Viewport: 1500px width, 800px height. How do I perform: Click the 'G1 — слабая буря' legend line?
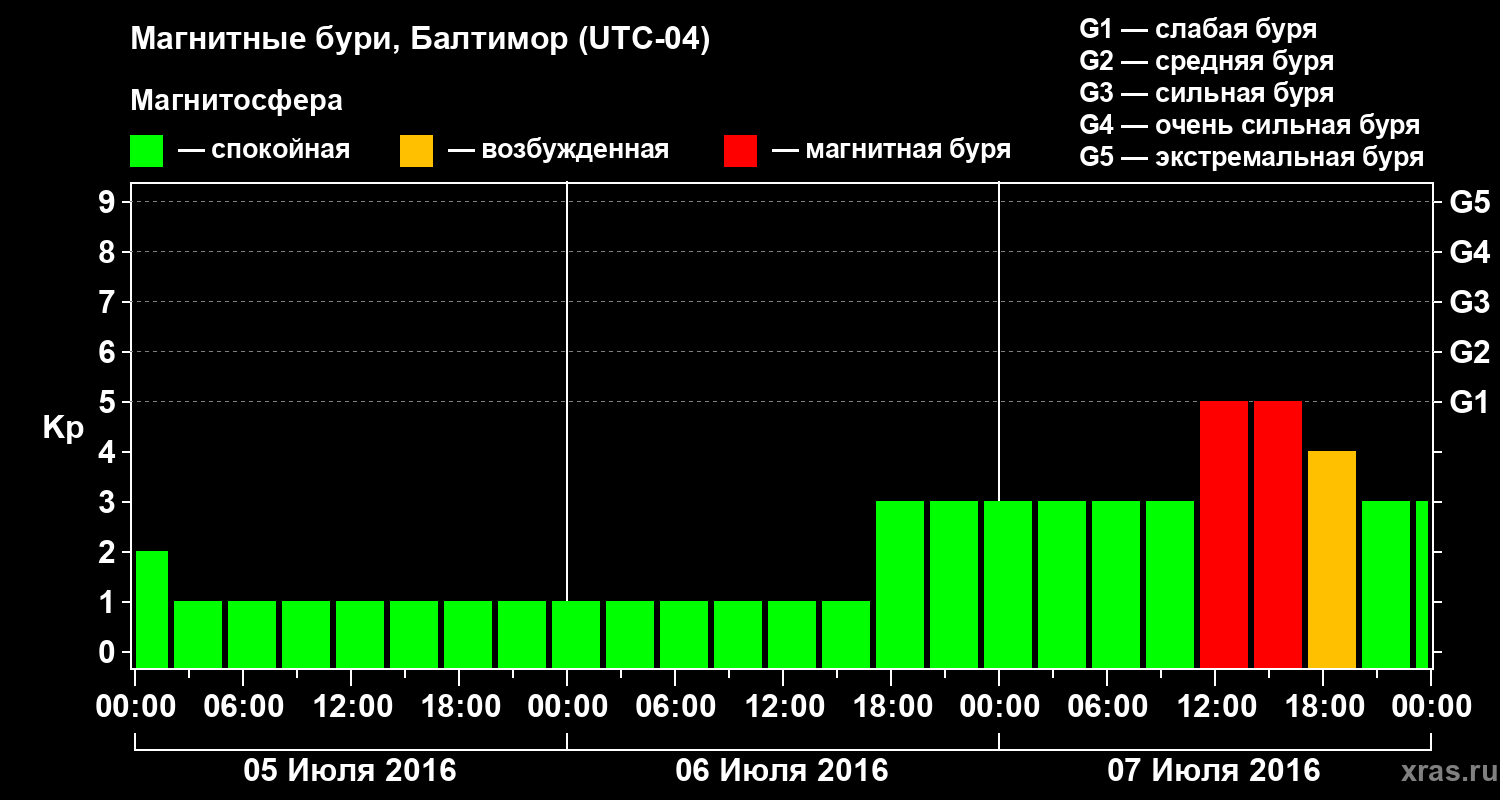(1198, 29)
